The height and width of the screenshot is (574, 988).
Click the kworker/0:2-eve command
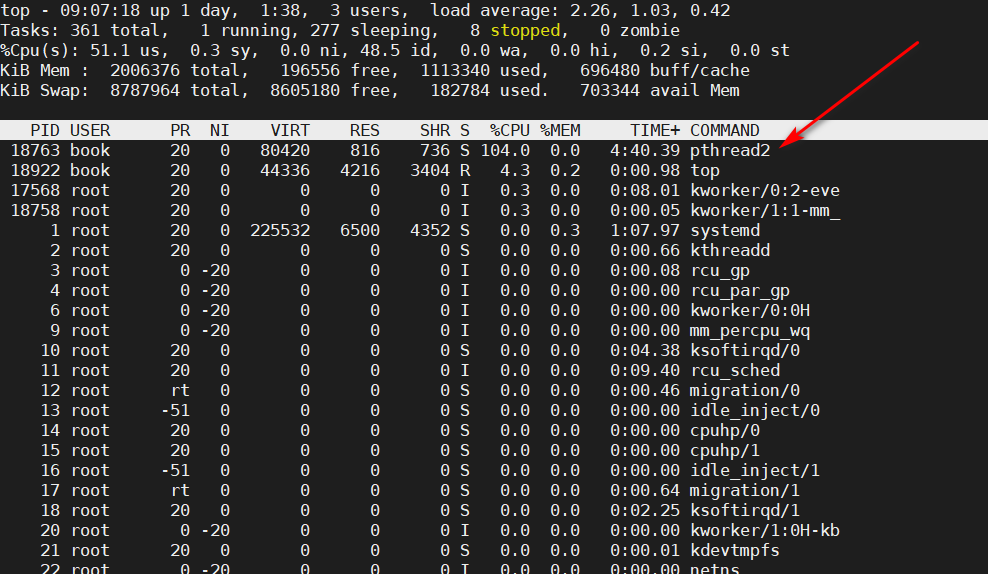(x=765, y=190)
